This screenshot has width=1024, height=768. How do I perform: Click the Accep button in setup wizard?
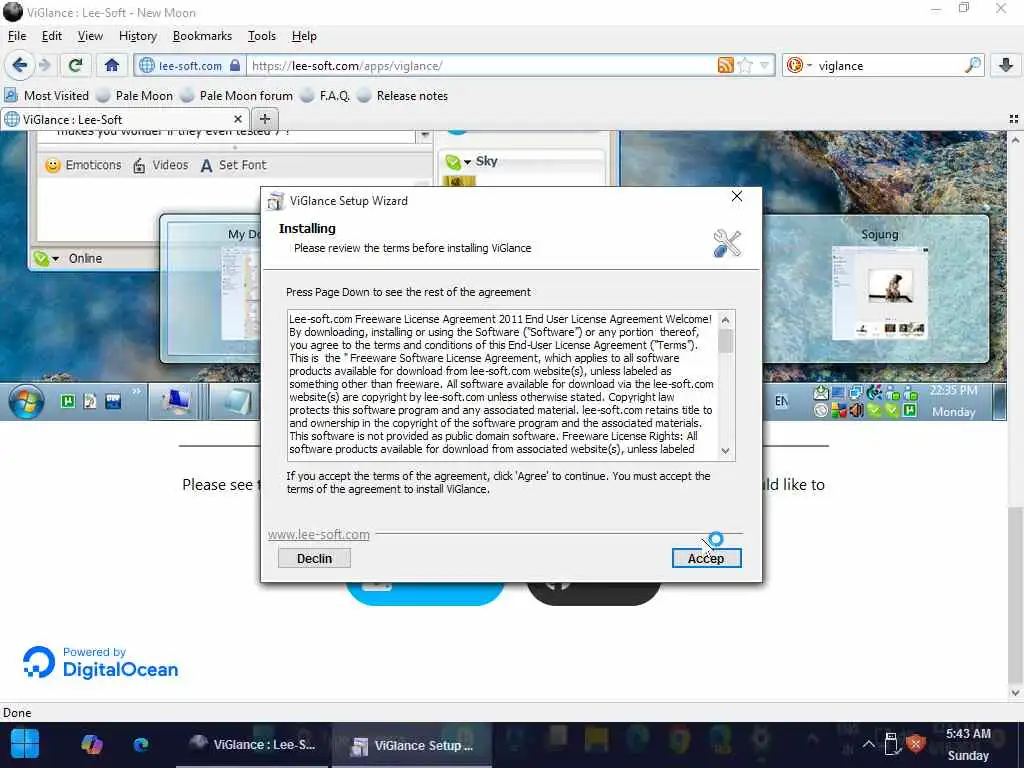[x=706, y=558]
